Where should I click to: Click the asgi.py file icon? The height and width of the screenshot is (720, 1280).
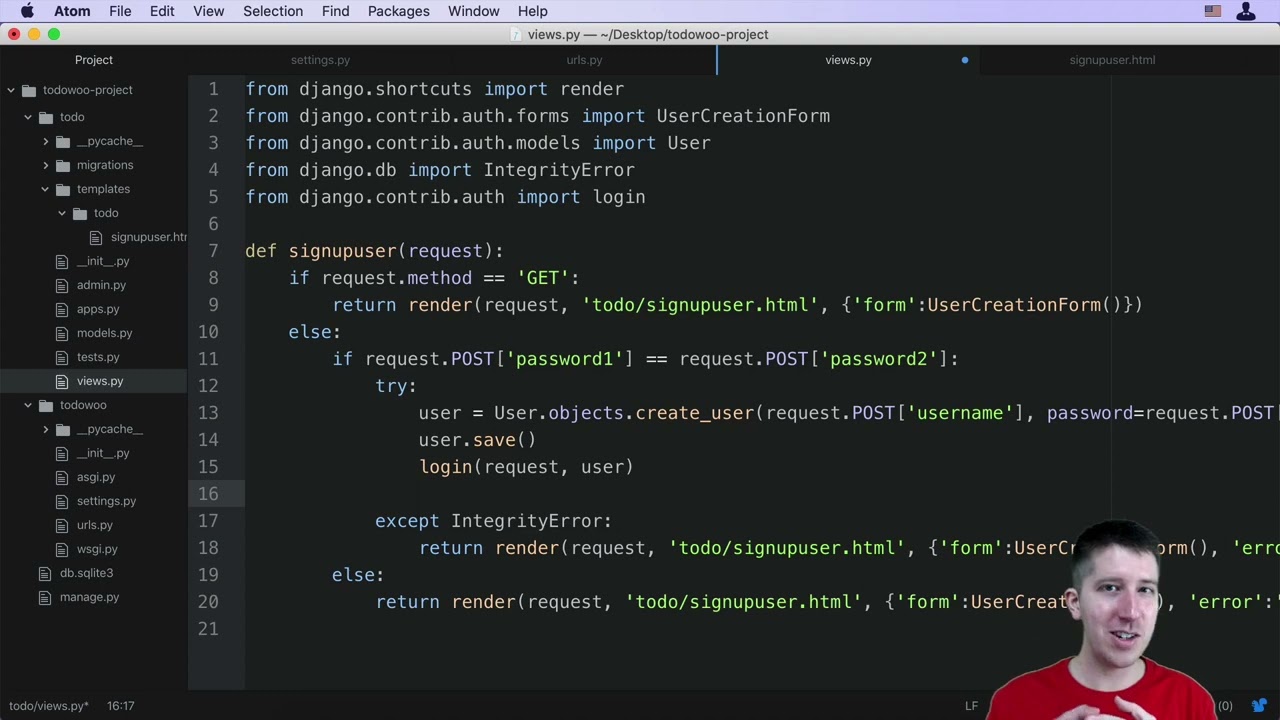[62, 477]
